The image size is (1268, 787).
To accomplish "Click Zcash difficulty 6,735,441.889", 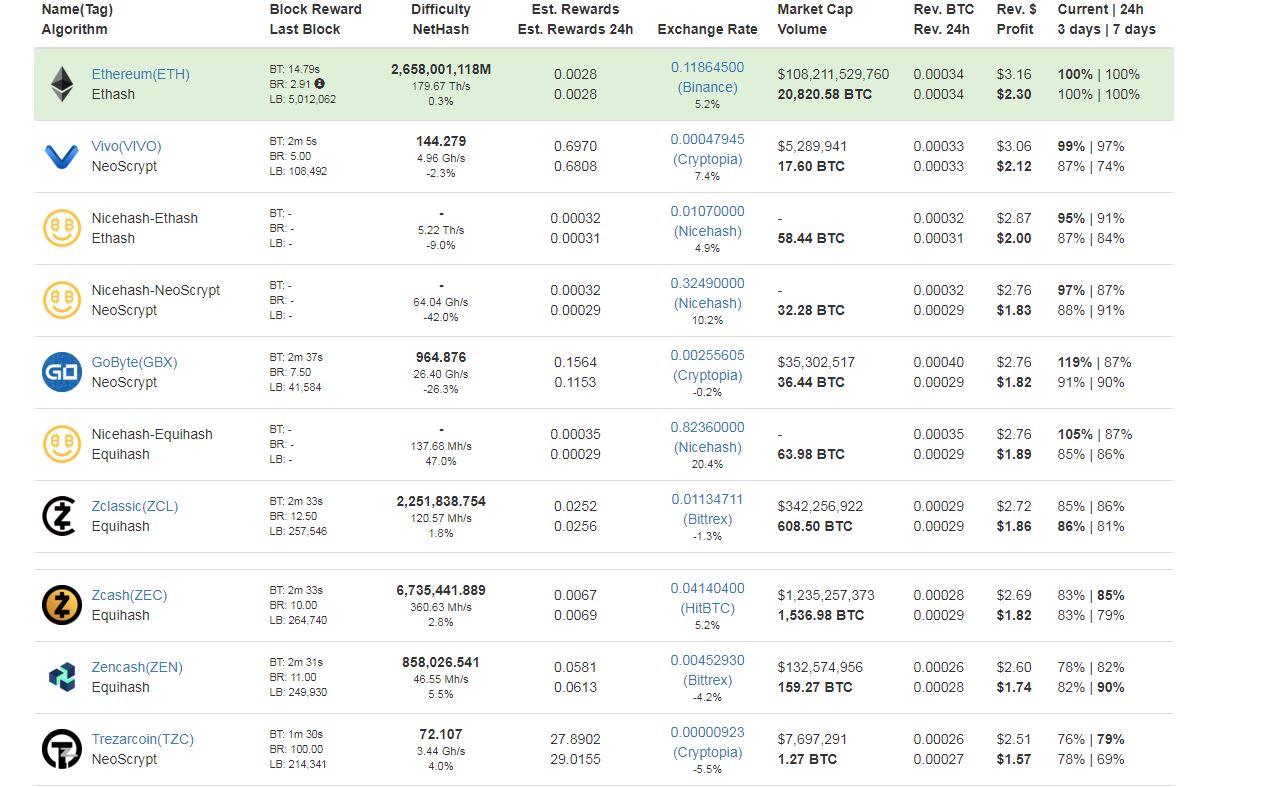I will [x=441, y=590].
